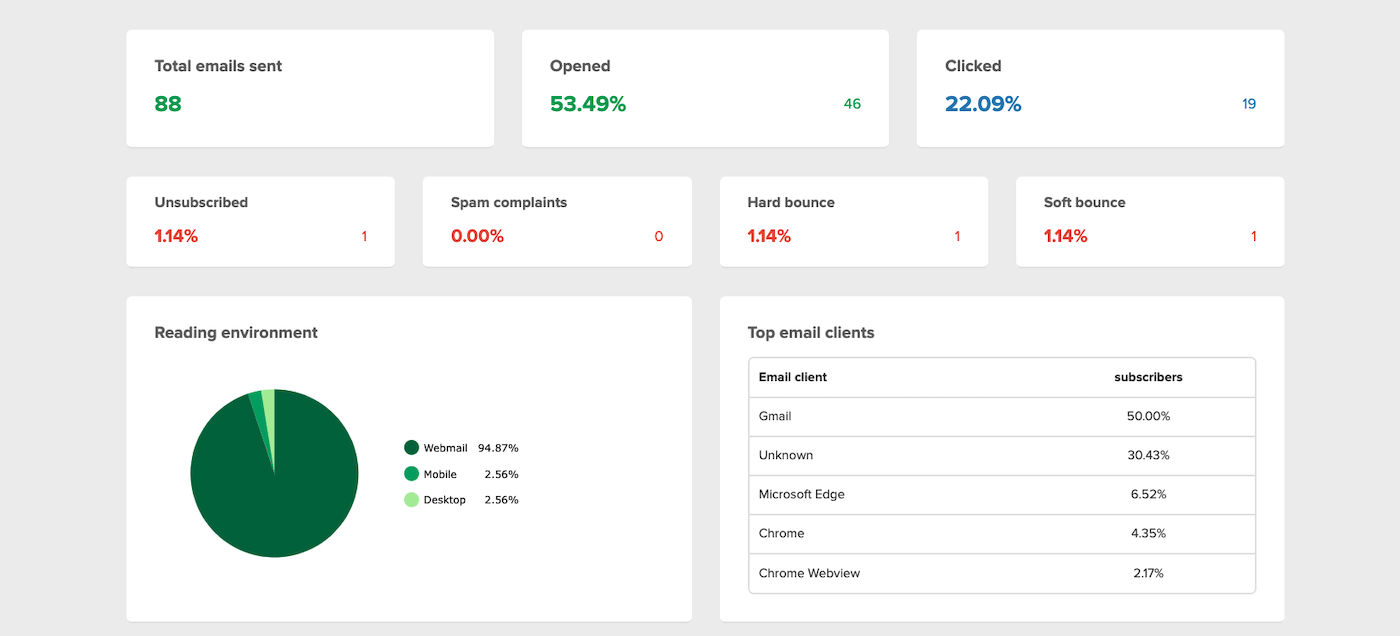The image size is (1400, 636).
Task: Click the Unsubscribed count number
Action: coord(364,237)
